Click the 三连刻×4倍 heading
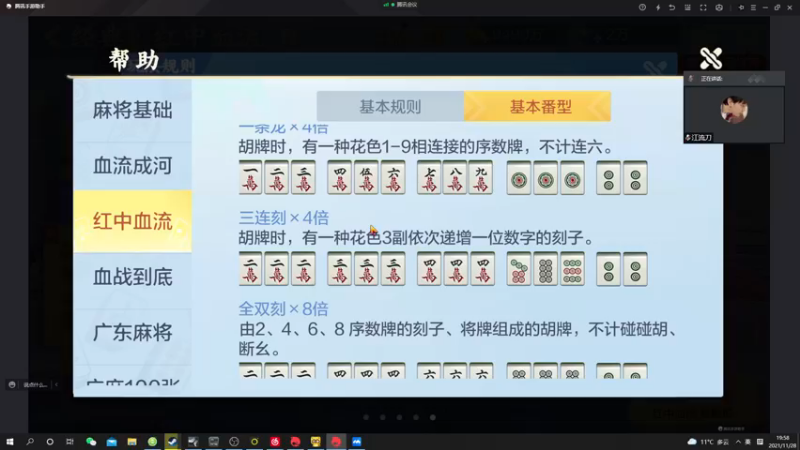The image size is (800, 450). (x=284, y=218)
